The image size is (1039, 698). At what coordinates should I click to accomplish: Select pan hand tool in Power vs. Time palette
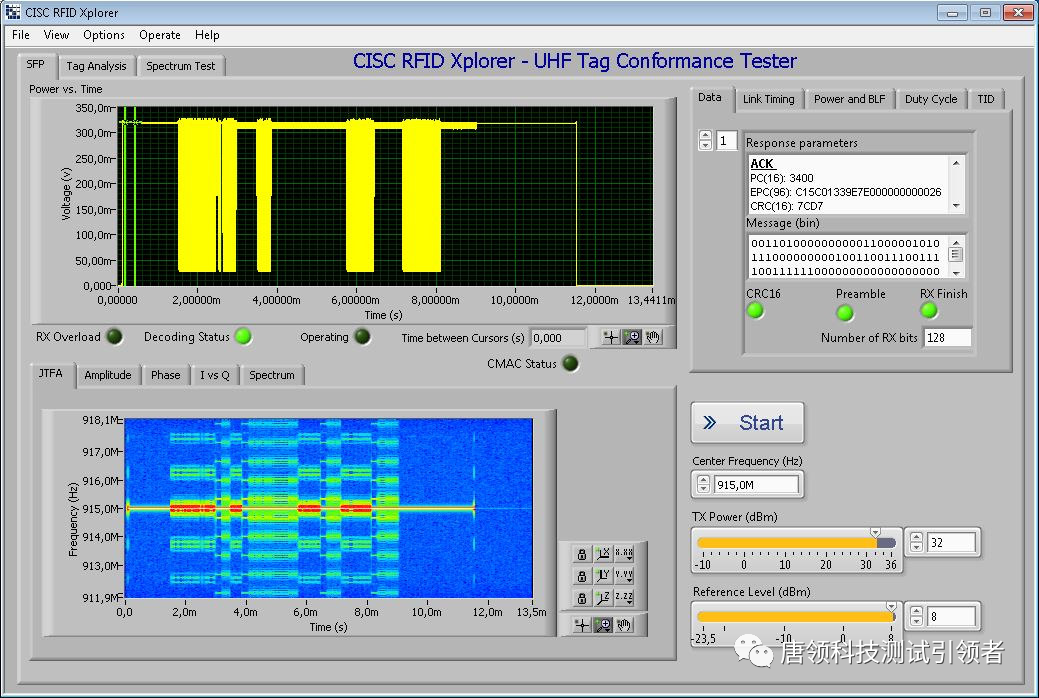[x=653, y=337]
